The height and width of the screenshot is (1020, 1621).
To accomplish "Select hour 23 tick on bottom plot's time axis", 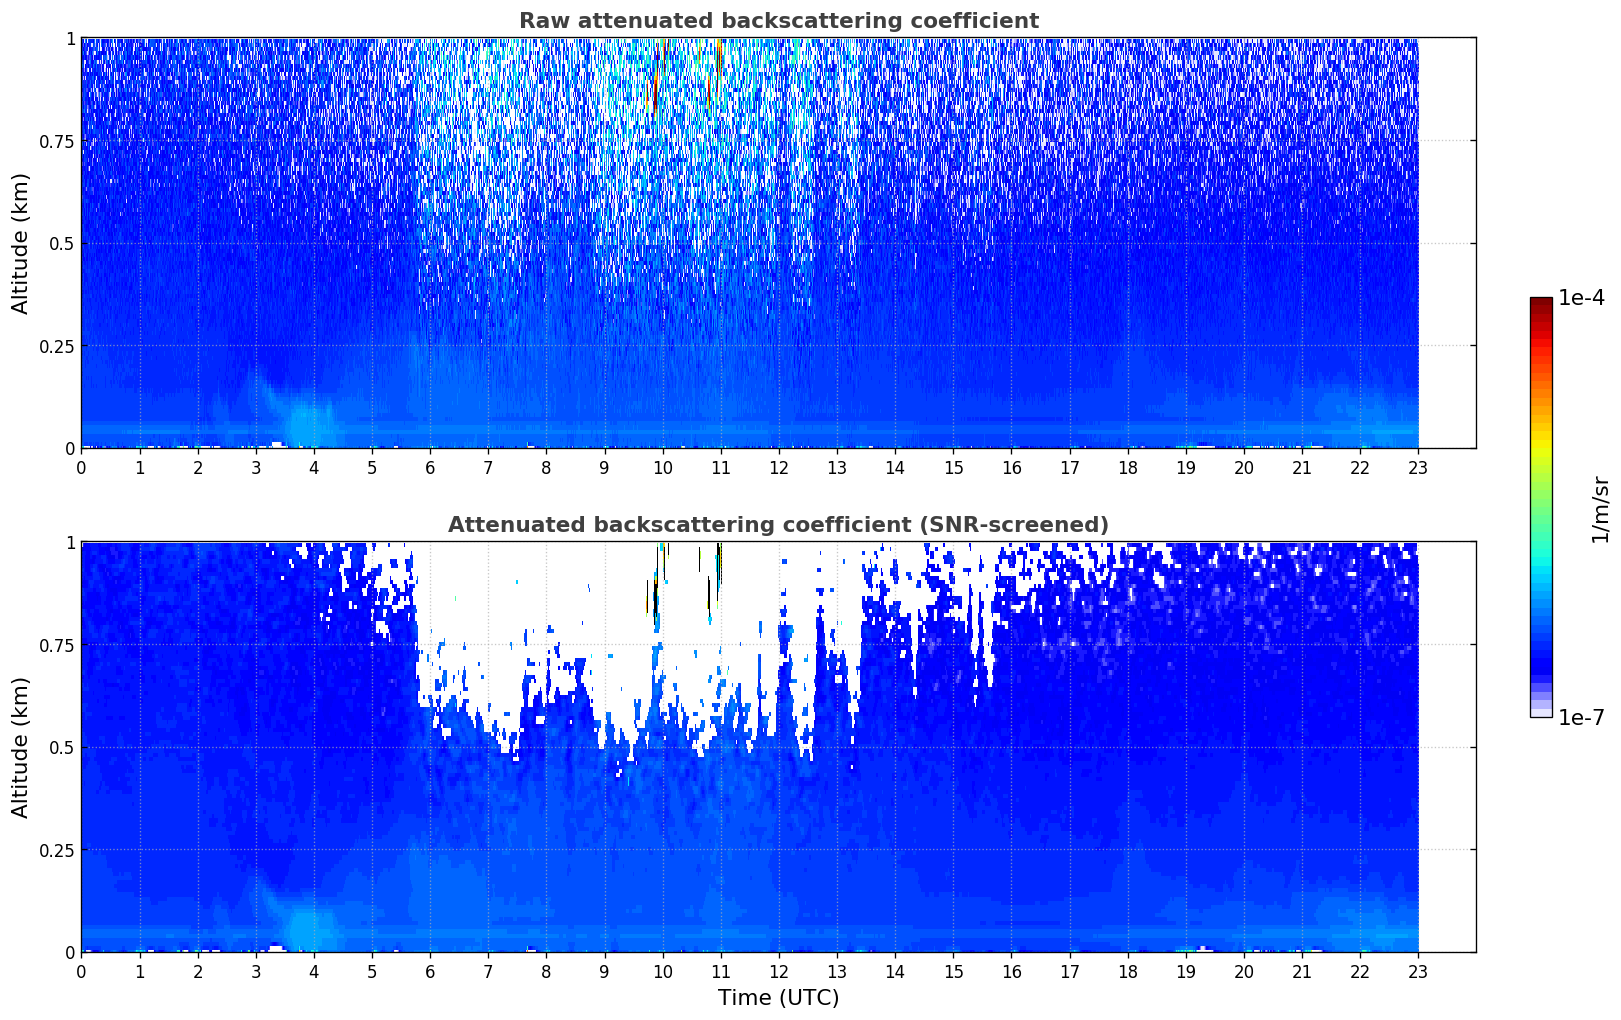I will (1418, 971).
